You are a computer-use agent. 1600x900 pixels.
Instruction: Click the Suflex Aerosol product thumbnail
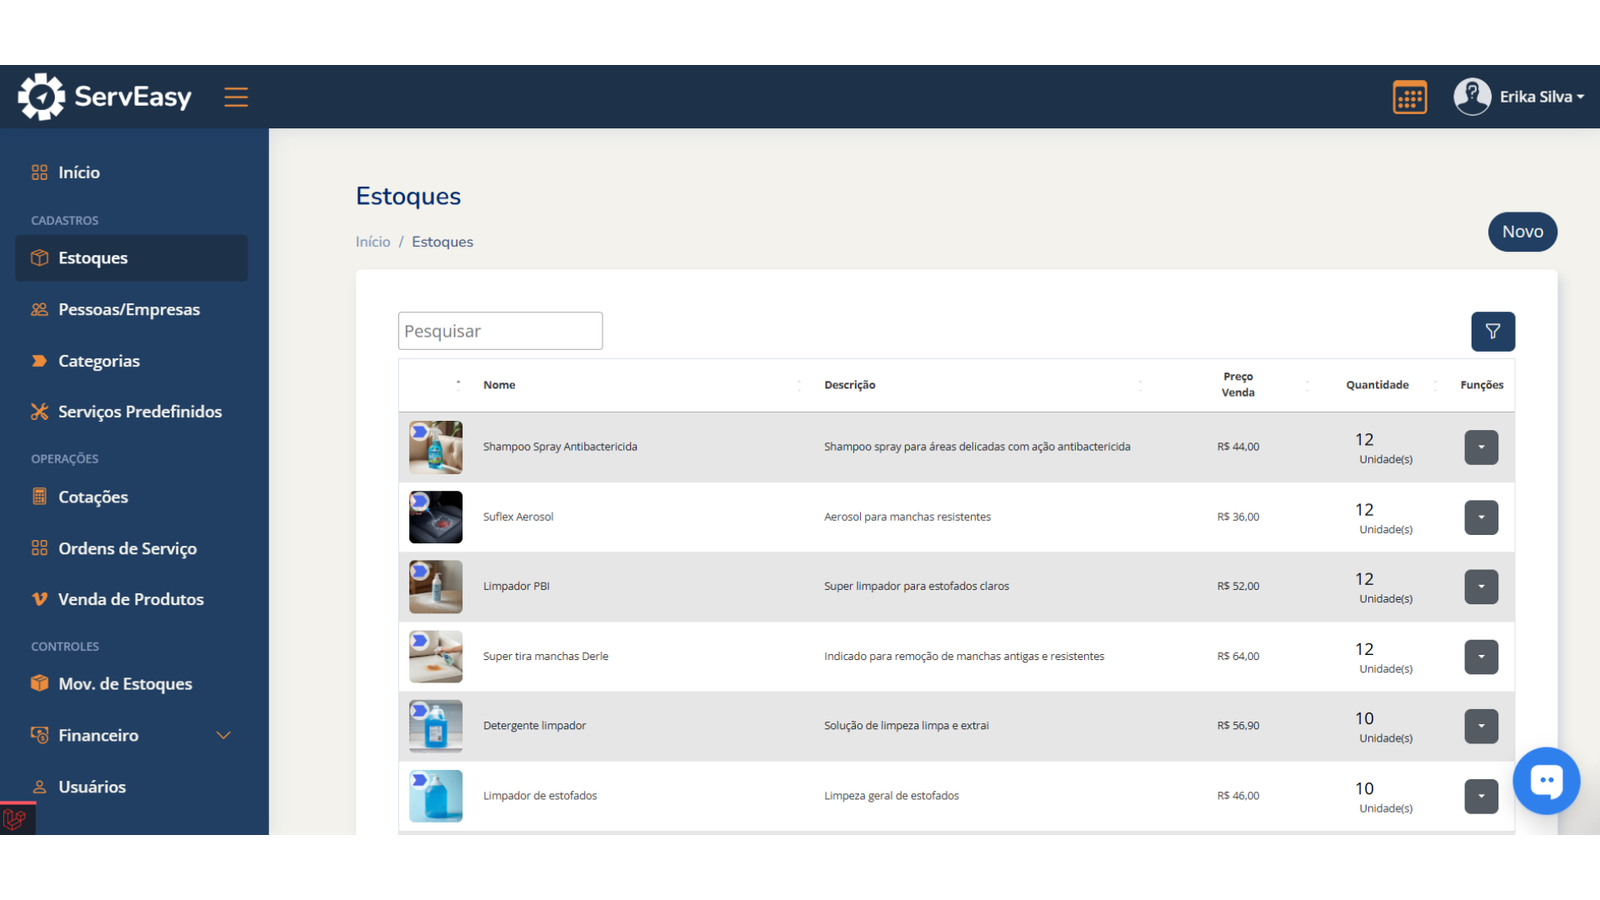pyautogui.click(x=436, y=517)
